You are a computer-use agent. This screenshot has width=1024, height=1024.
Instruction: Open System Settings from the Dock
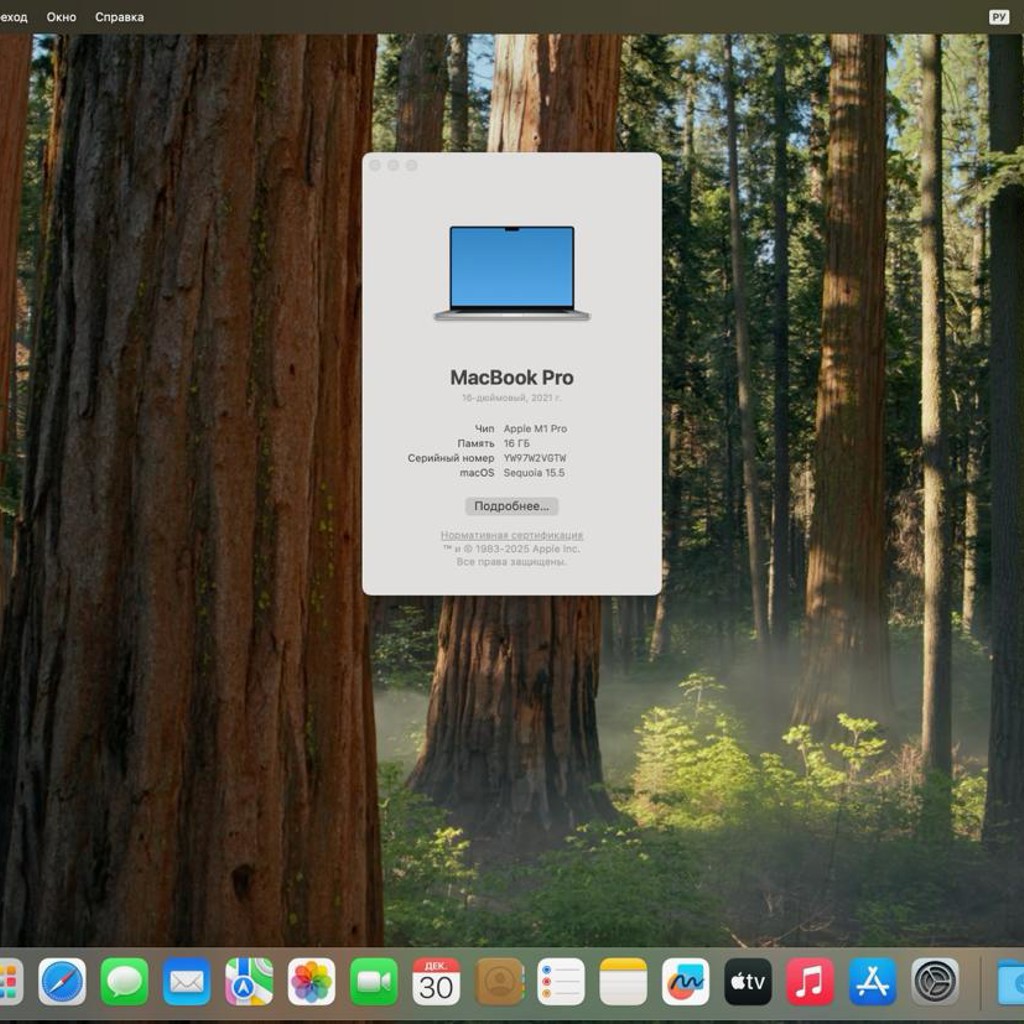tap(935, 982)
